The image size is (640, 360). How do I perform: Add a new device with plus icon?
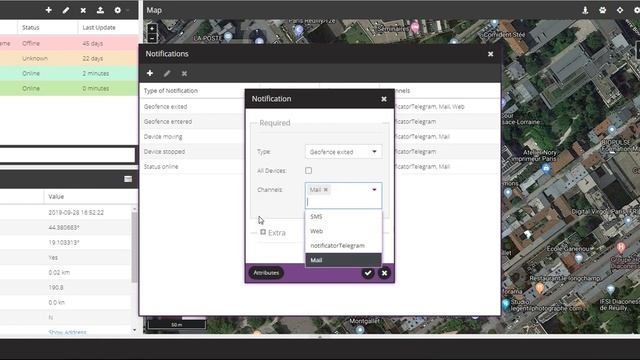49,10
